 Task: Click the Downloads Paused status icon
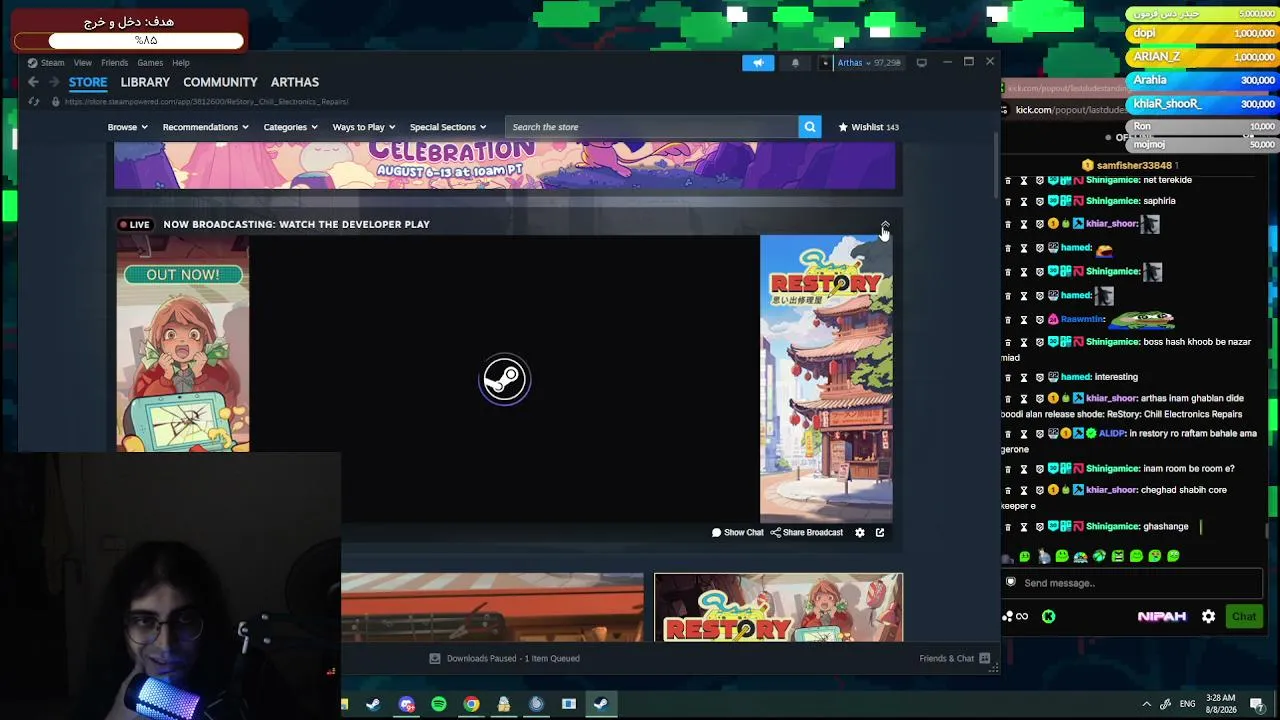point(435,658)
